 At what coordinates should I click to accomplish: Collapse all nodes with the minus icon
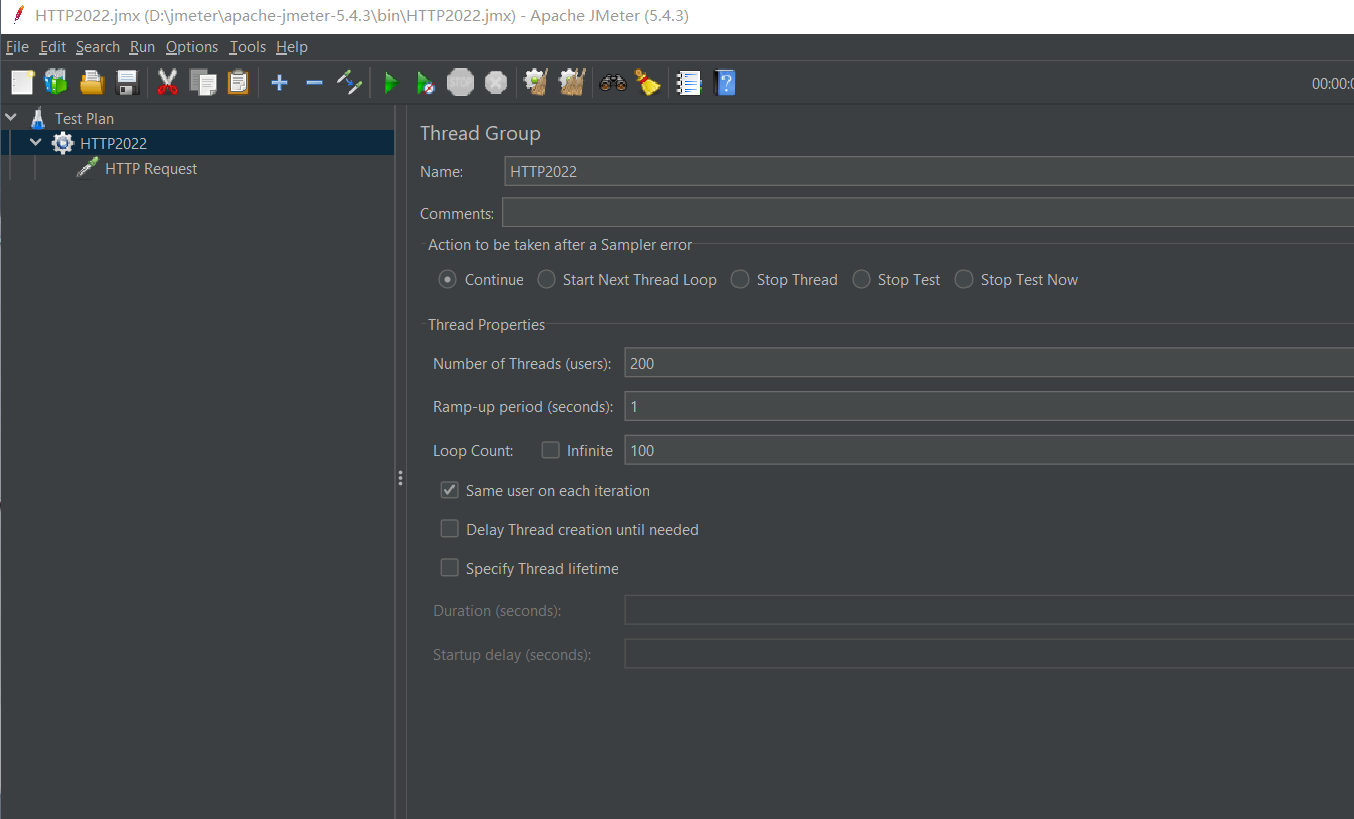coord(314,83)
